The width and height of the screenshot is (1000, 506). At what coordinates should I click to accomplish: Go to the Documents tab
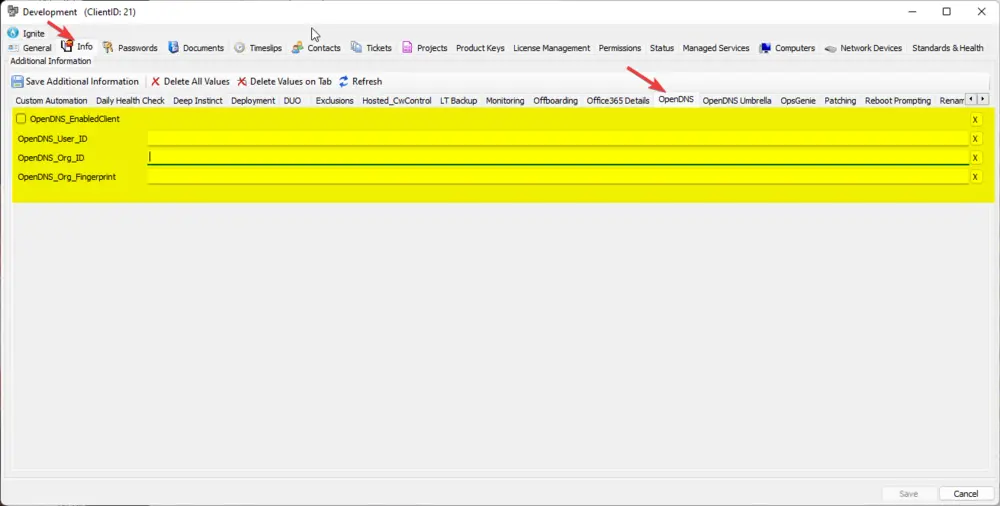[196, 48]
